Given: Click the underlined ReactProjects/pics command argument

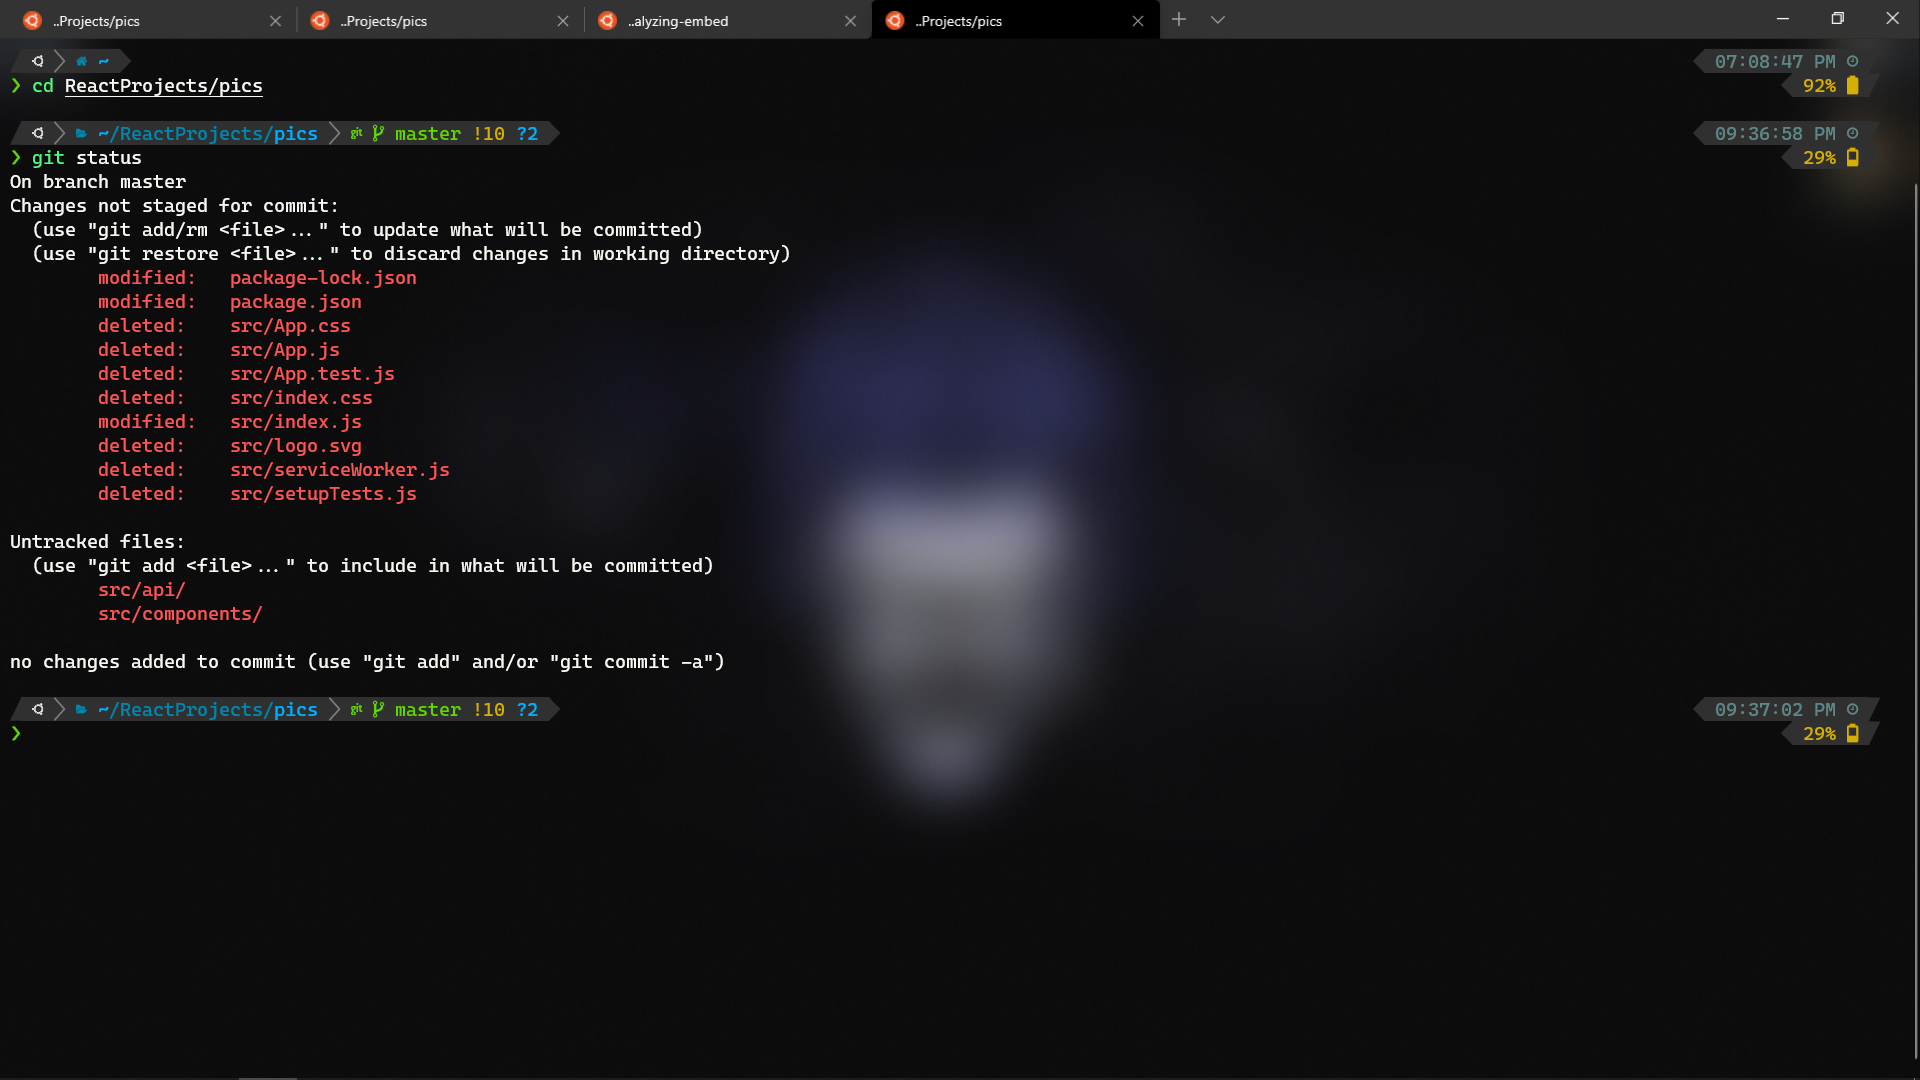Looking at the screenshot, I should tap(163, 86).
